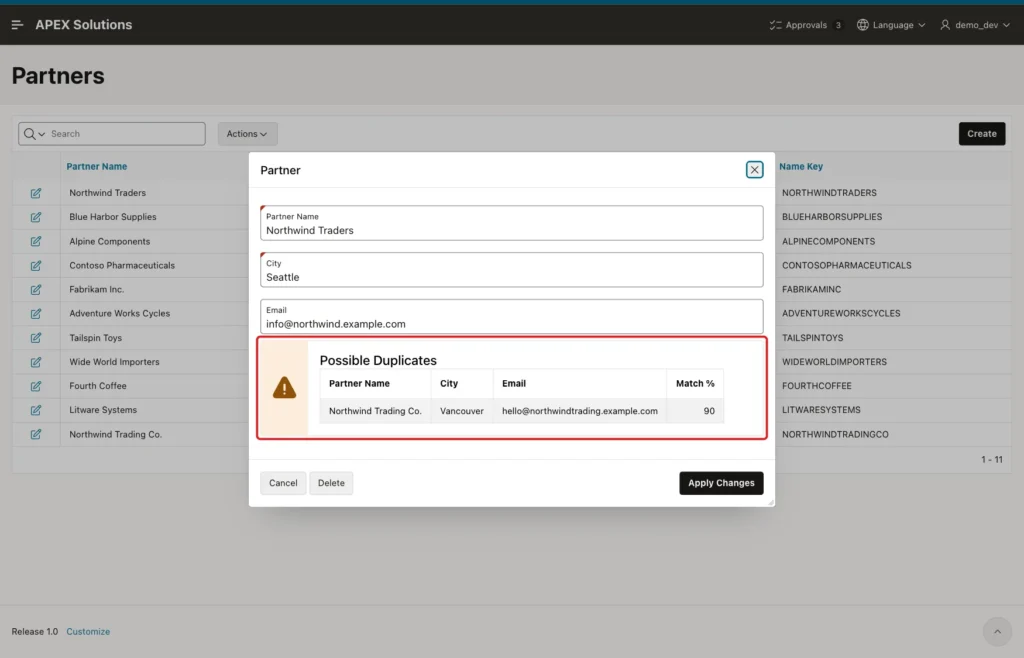Edit the Tailspin Toys row
Image resolution: width=1024 pixels, height=658 pixels.
coord(36,338)
